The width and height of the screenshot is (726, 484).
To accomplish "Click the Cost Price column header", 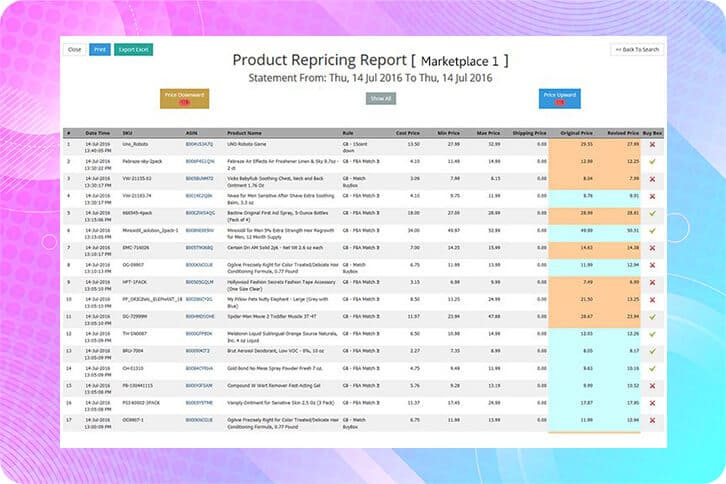I will coord(407,133).
